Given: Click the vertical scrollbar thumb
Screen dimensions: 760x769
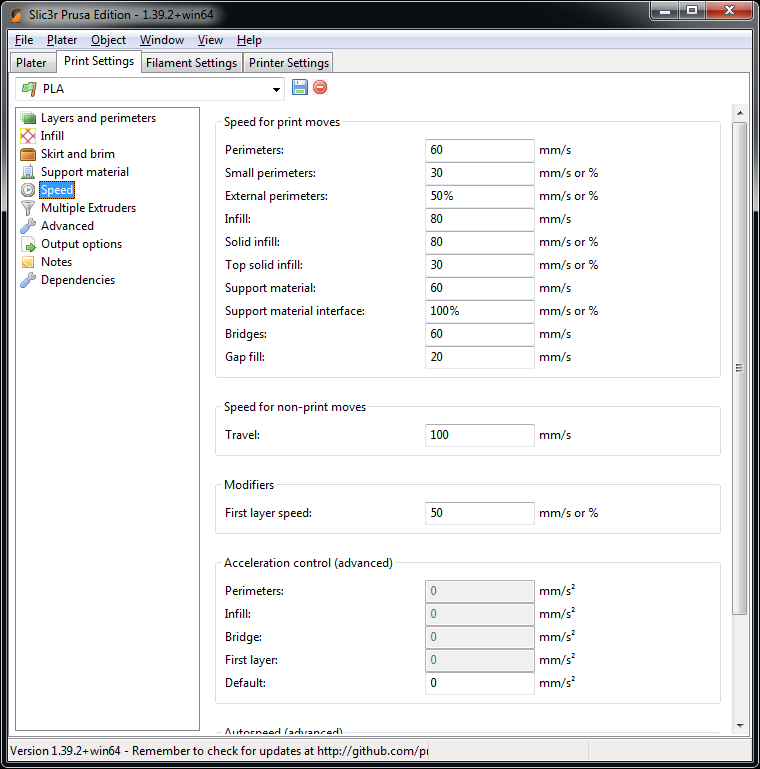Looking at the screenshot, I should pos(740,368).
